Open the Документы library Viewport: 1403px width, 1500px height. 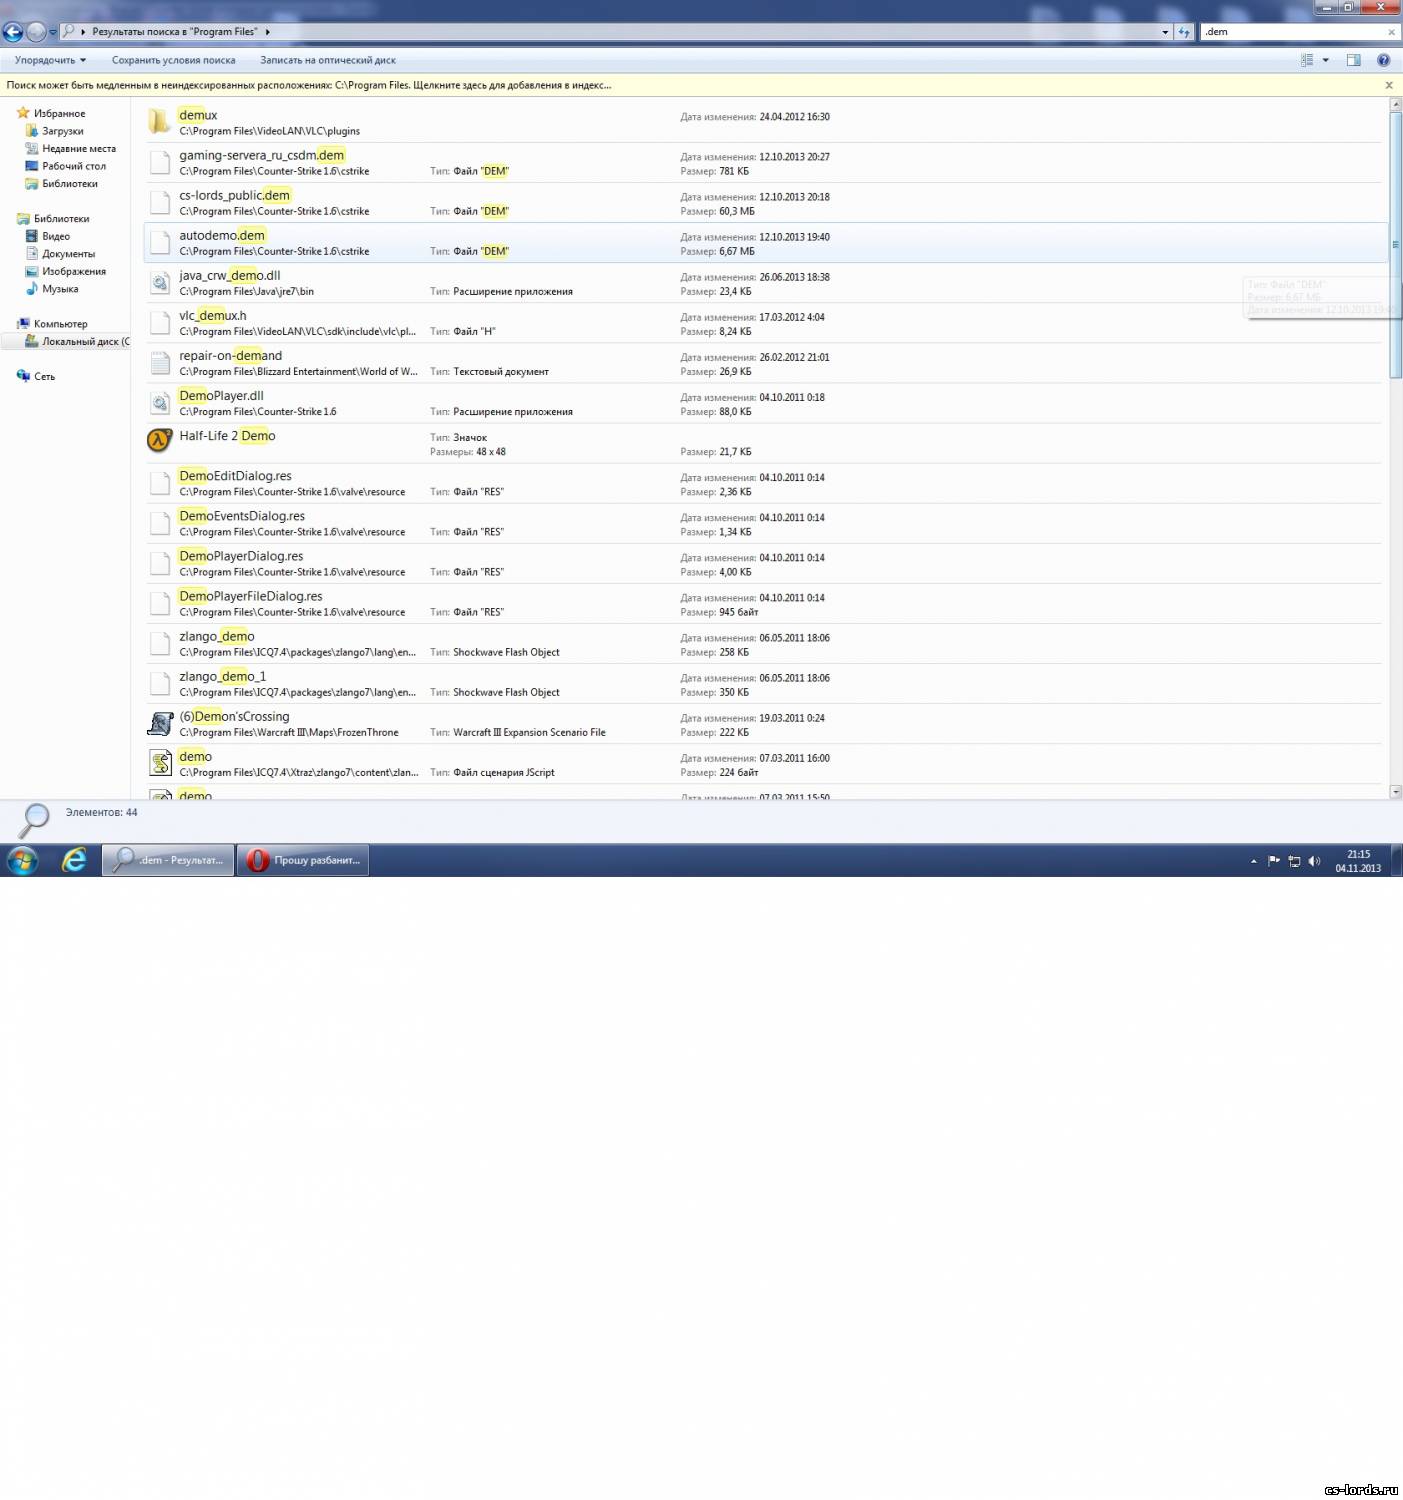[68, 254]
